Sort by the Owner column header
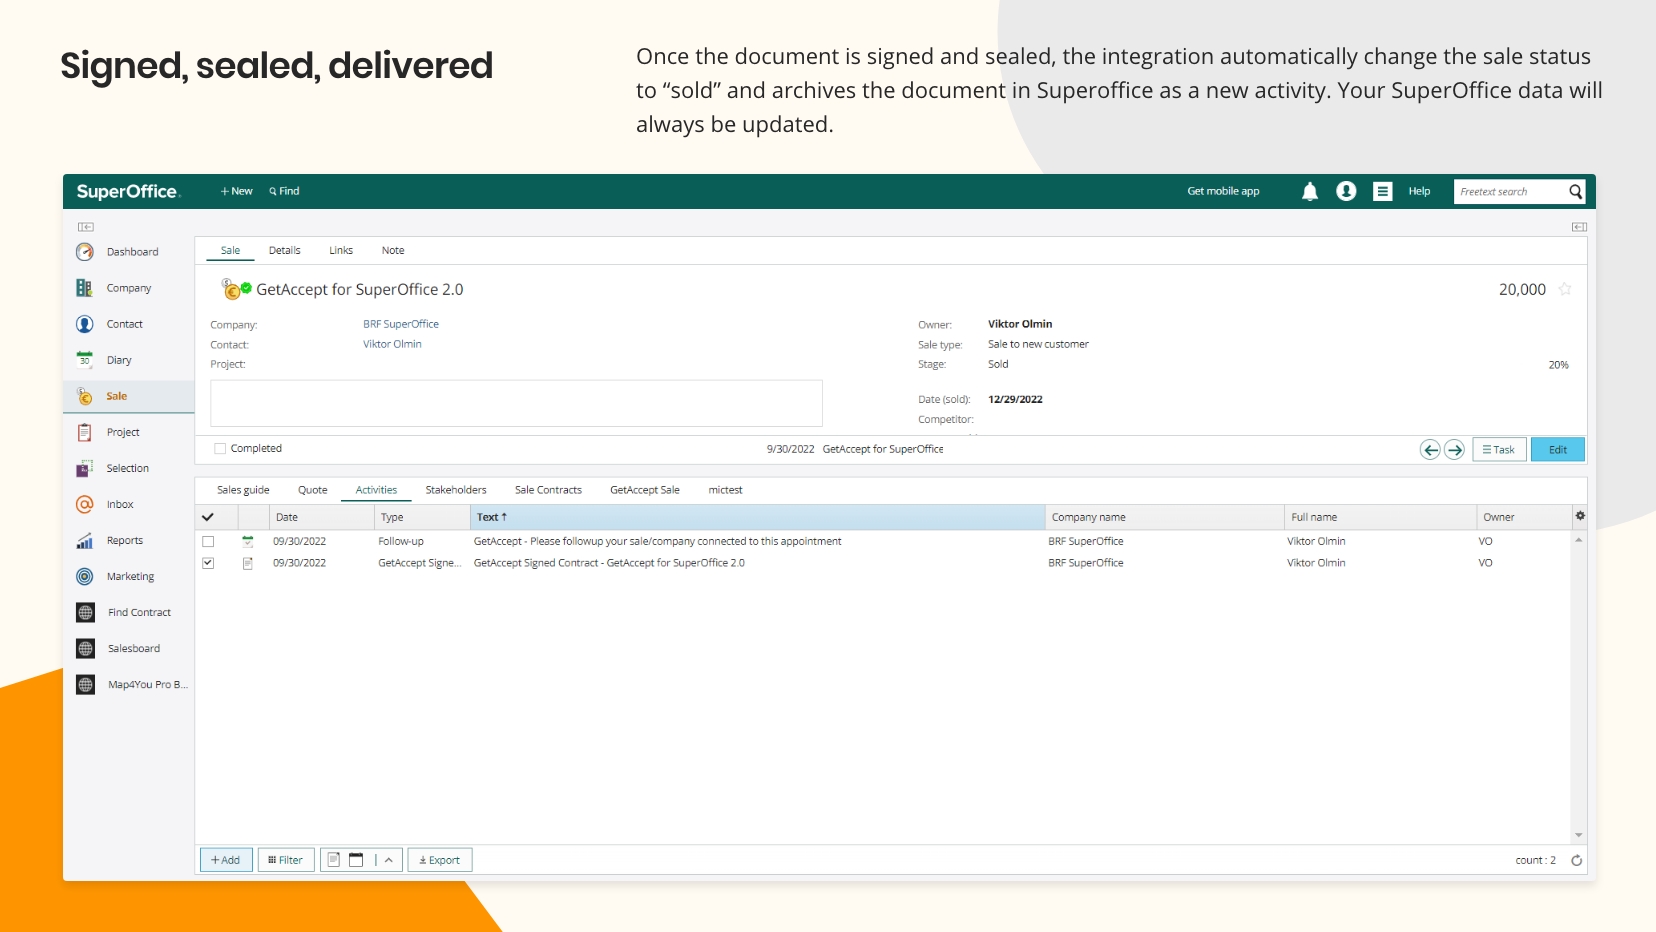This screenshot has width=1656, height=932. [x=1524, y=517]
